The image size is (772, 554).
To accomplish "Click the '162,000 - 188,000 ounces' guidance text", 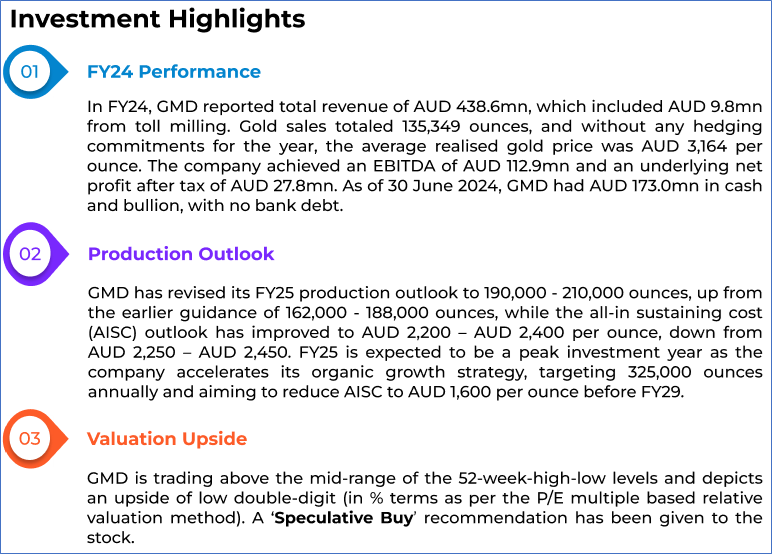I will click(x=392, y=313).
